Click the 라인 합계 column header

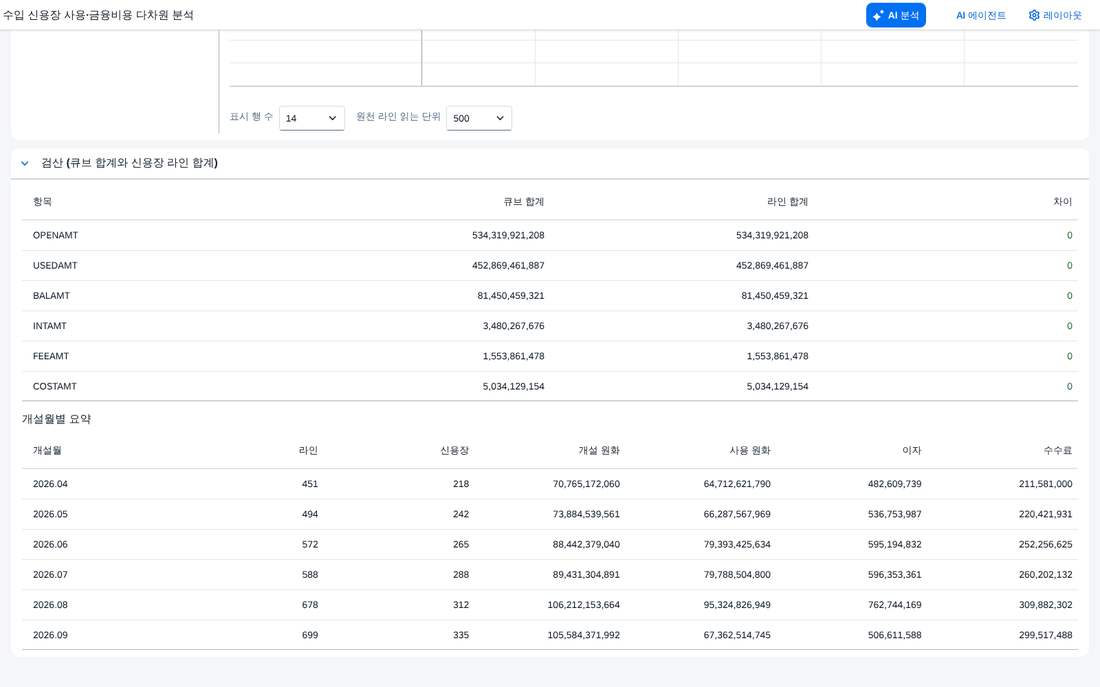click(787, 201)
